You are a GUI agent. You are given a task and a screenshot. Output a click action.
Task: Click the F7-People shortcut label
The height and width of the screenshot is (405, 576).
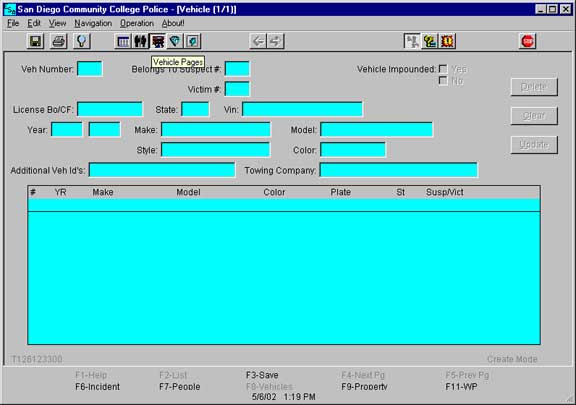click(x=180, y=387)
